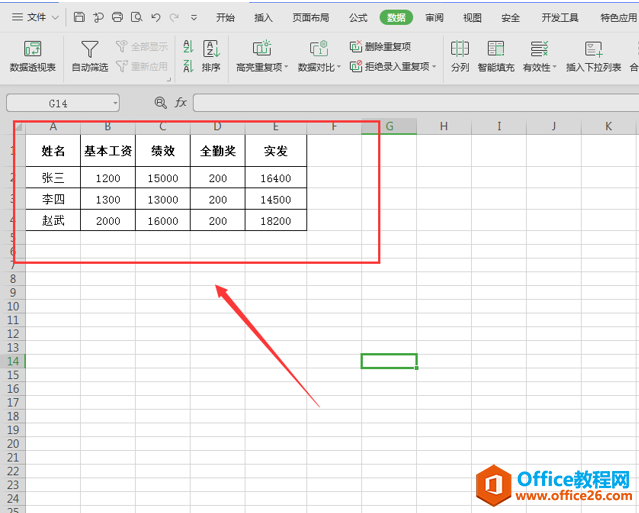This screenshot has height=513, width=639.
Task: Click the Undo arrow icon
Action: coord(155,17)
